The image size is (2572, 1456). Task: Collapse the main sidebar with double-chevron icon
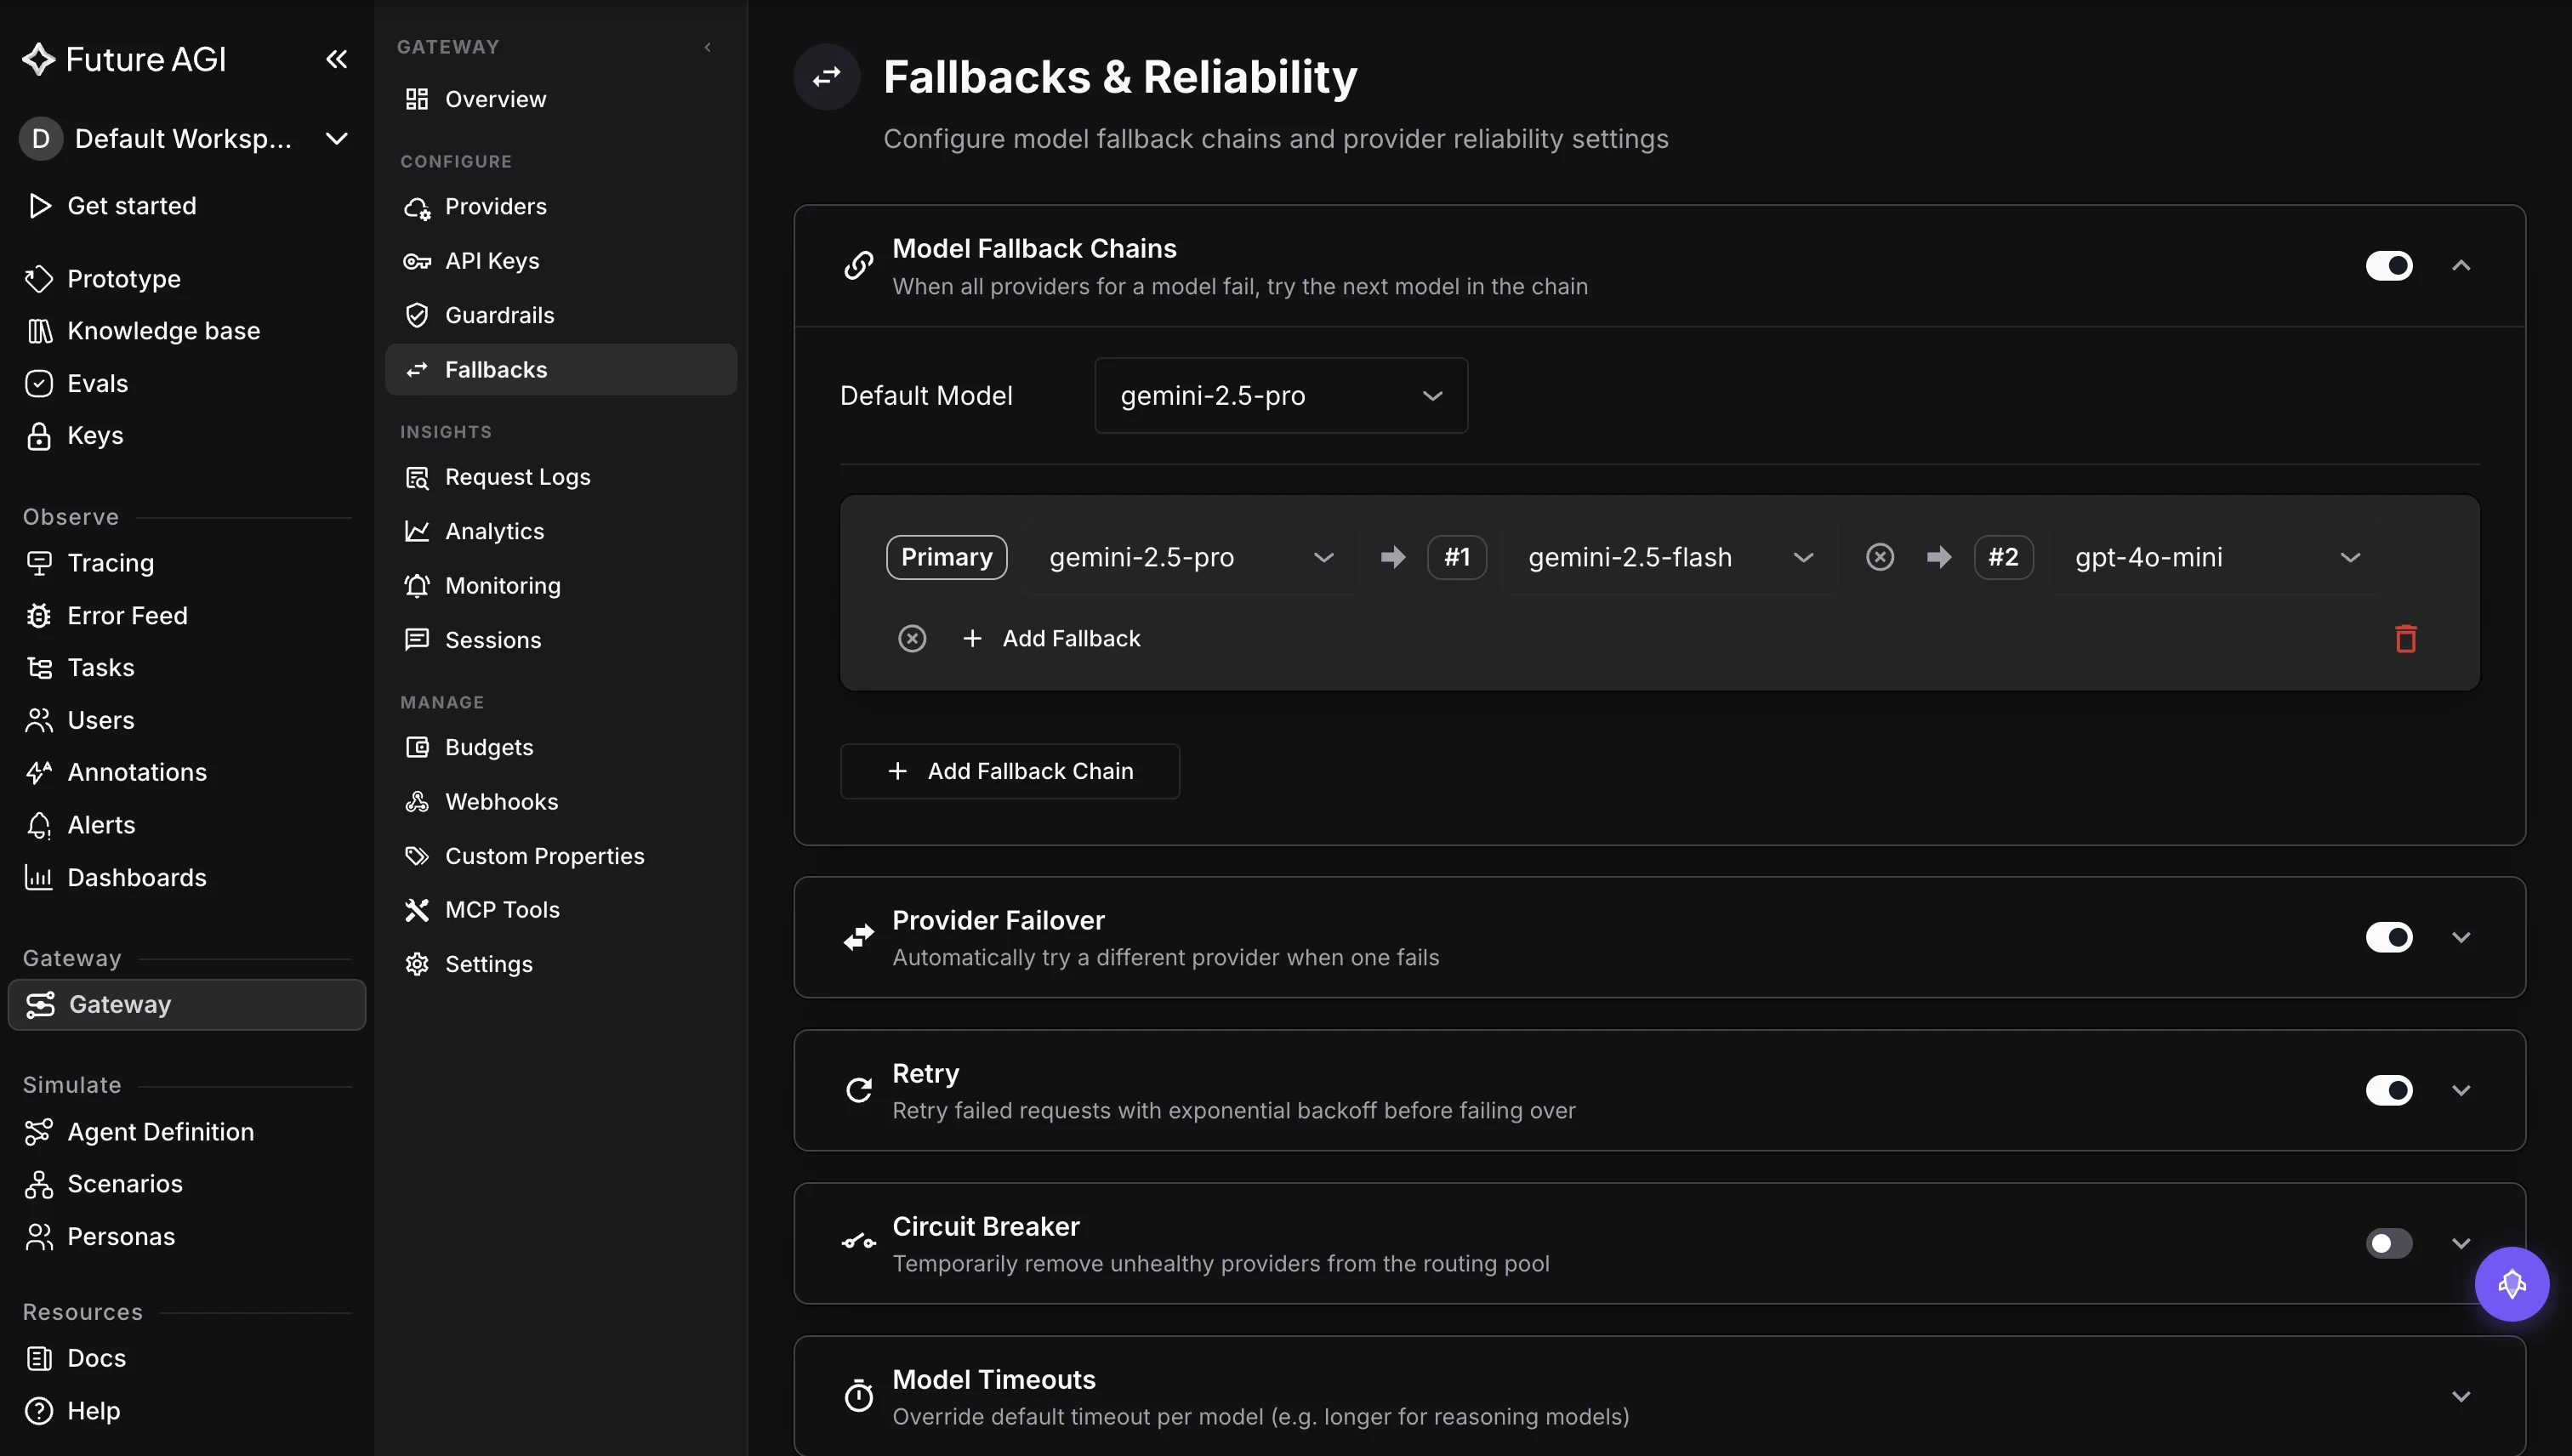pyautogui.click(x=336, y=59)
